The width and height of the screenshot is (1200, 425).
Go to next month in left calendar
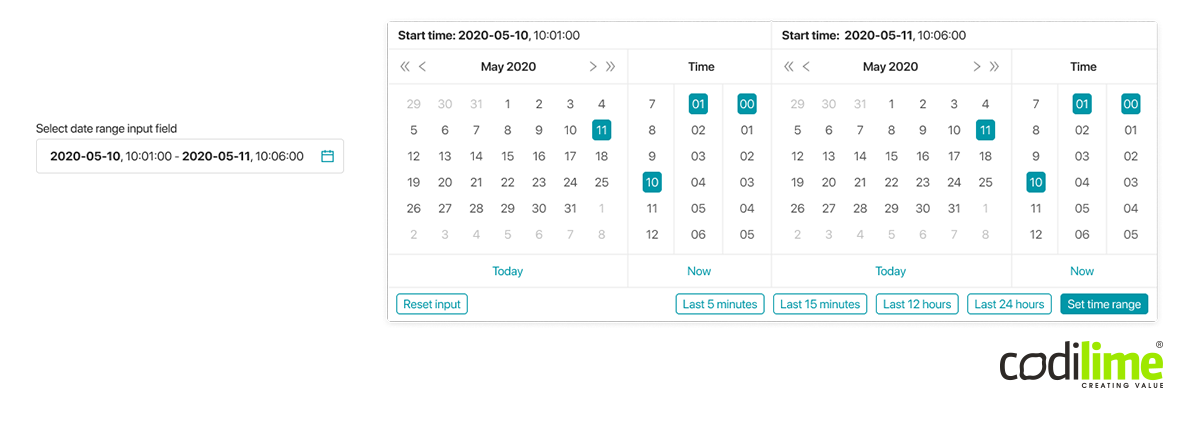(592, 67)
